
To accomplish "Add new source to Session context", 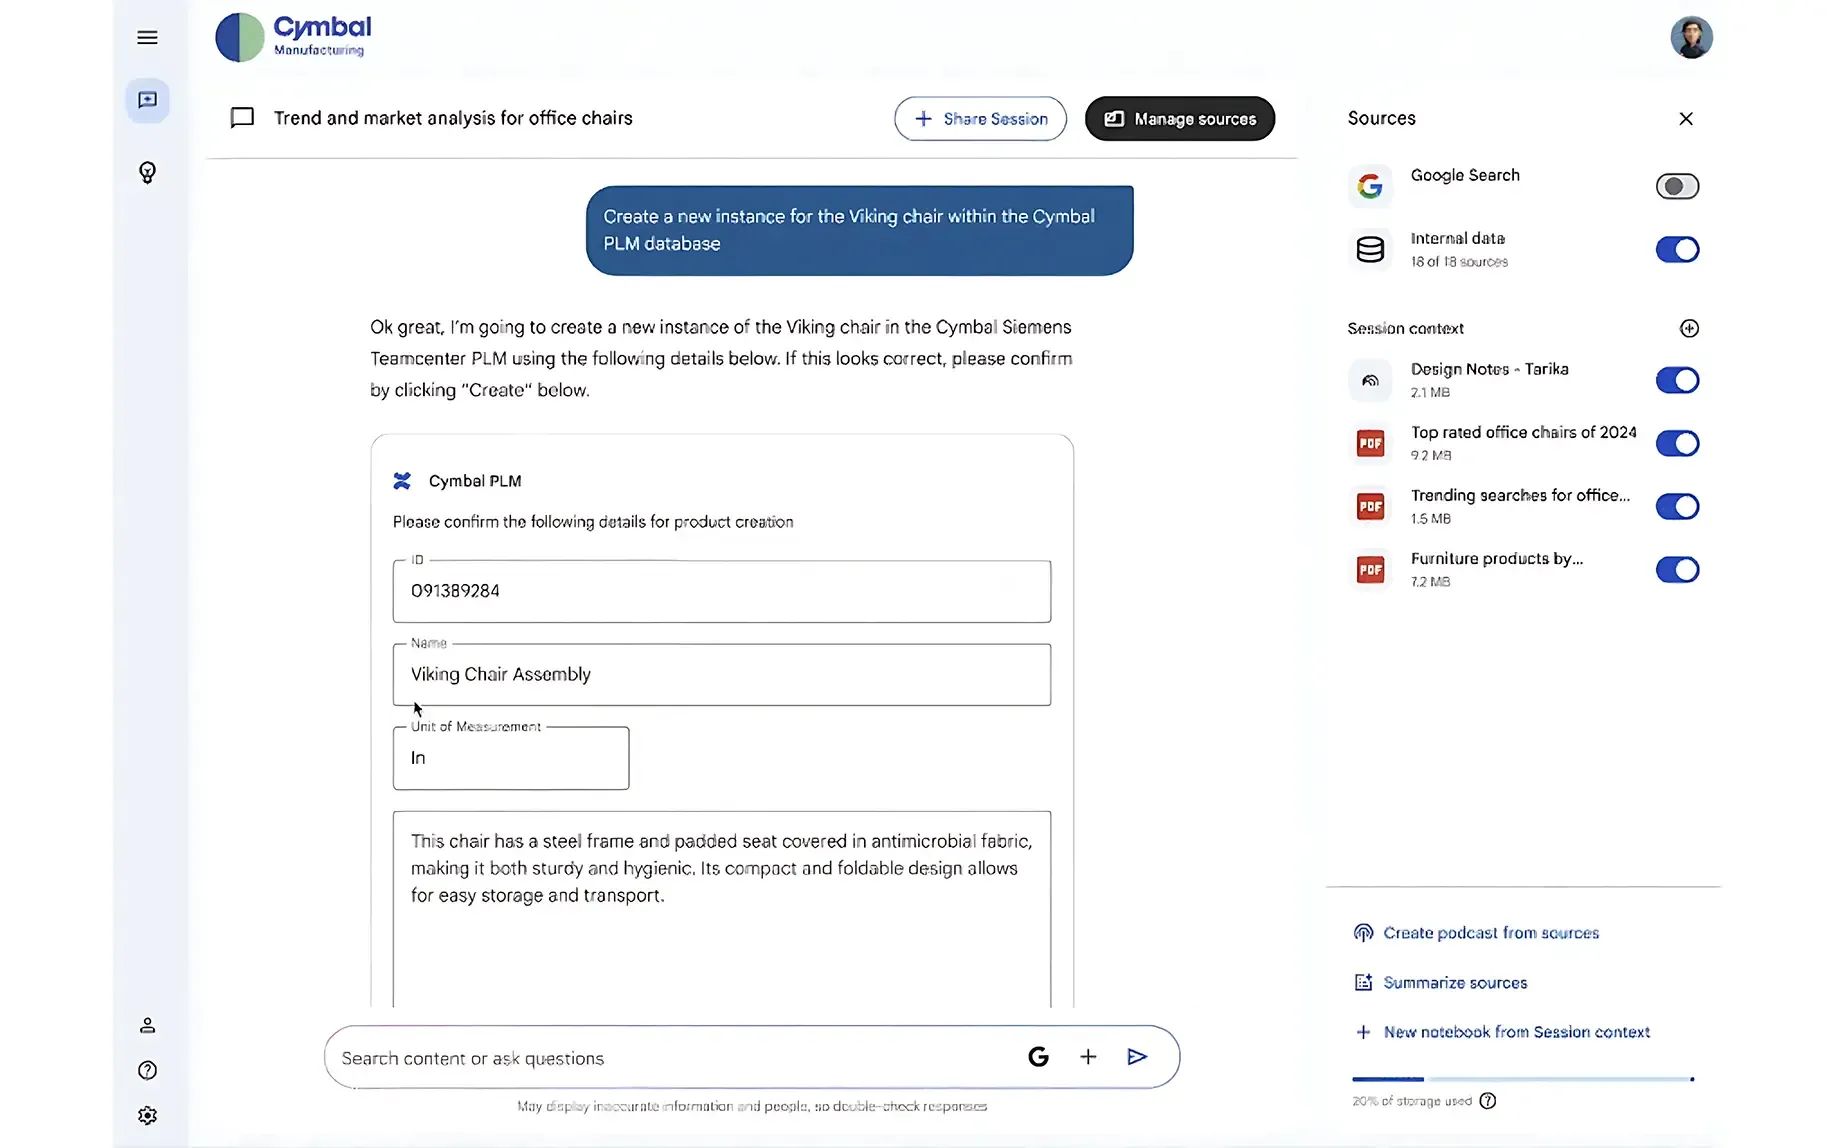I will coord(1689,328).
